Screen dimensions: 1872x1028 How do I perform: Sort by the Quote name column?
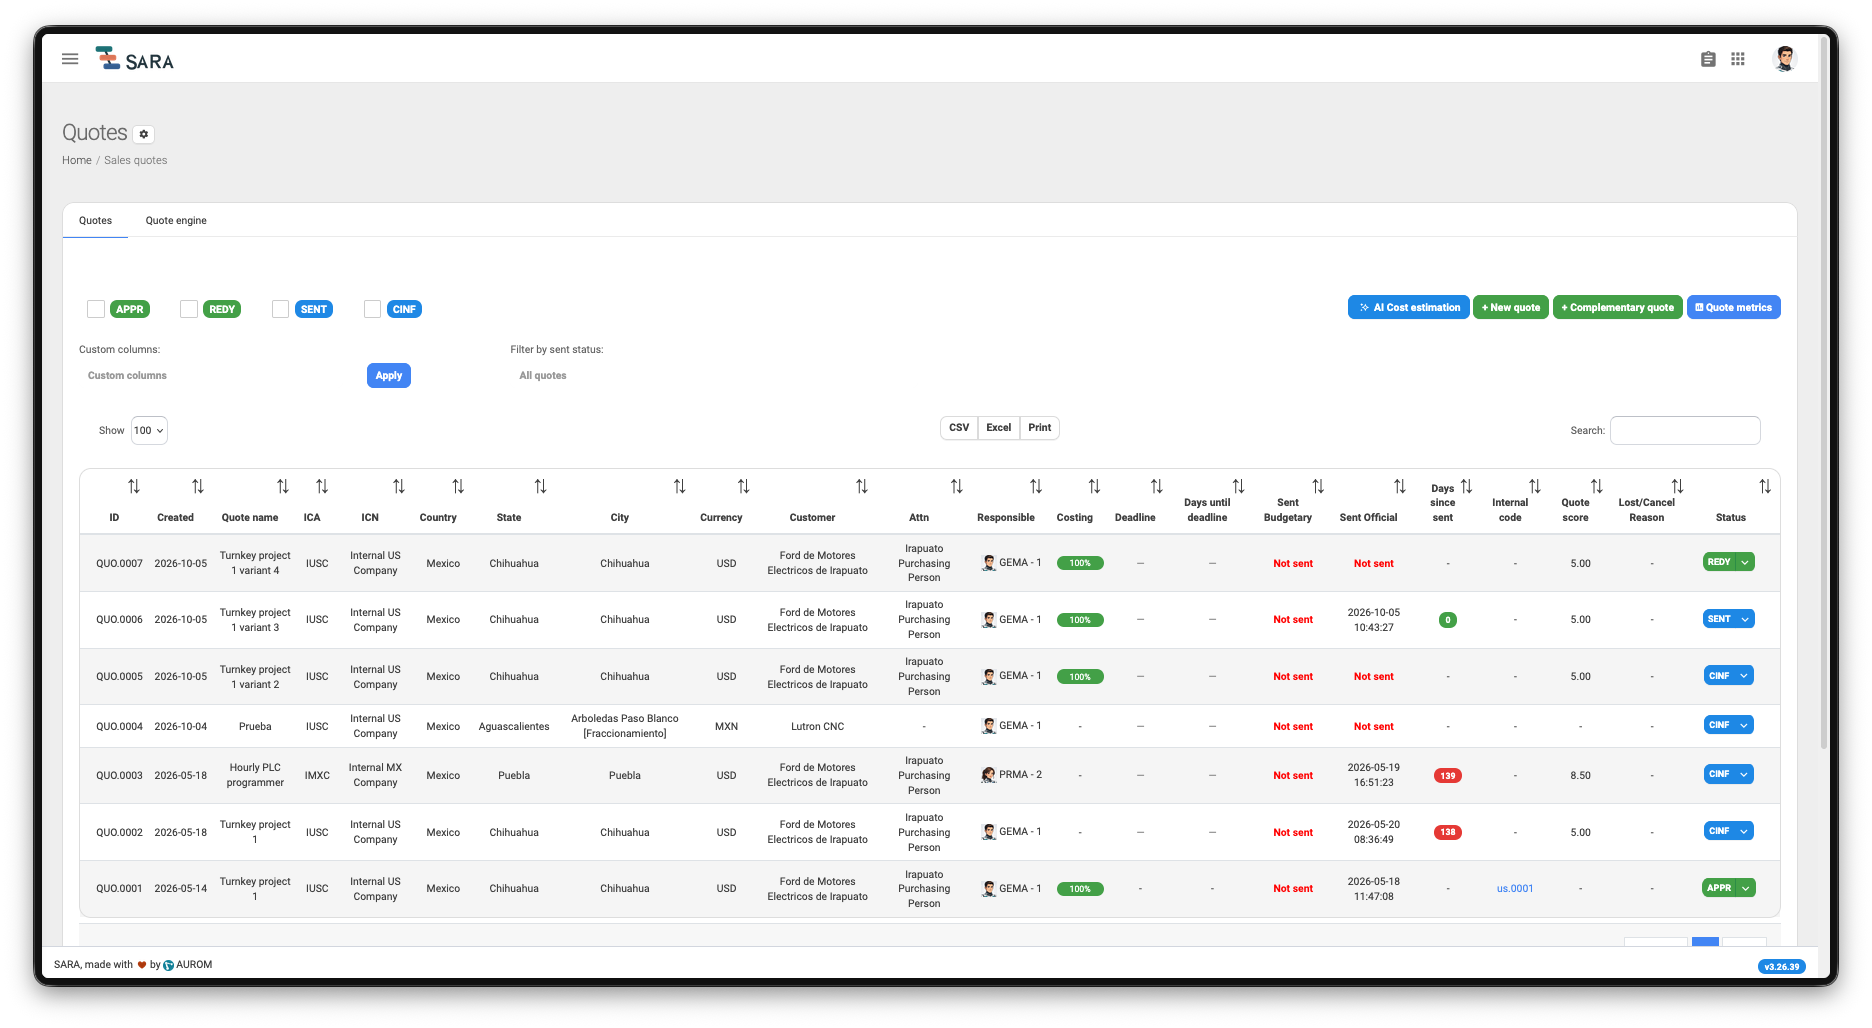pos(283,486)
